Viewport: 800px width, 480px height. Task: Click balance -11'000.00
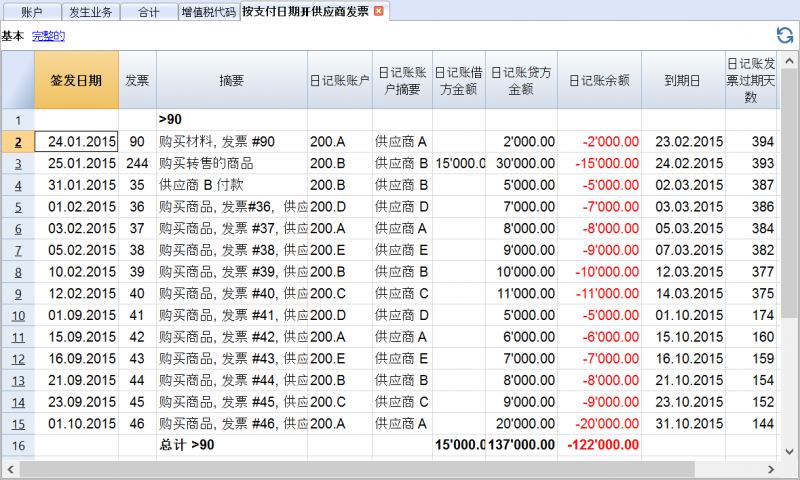click(x=599, y=293)
